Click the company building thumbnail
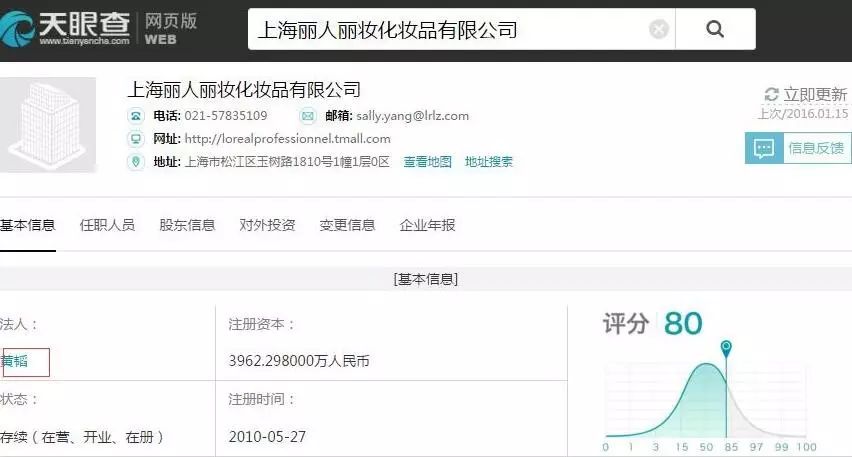This screenshot has width=852, height=457. pyautogui.click(x=47, y=125)
